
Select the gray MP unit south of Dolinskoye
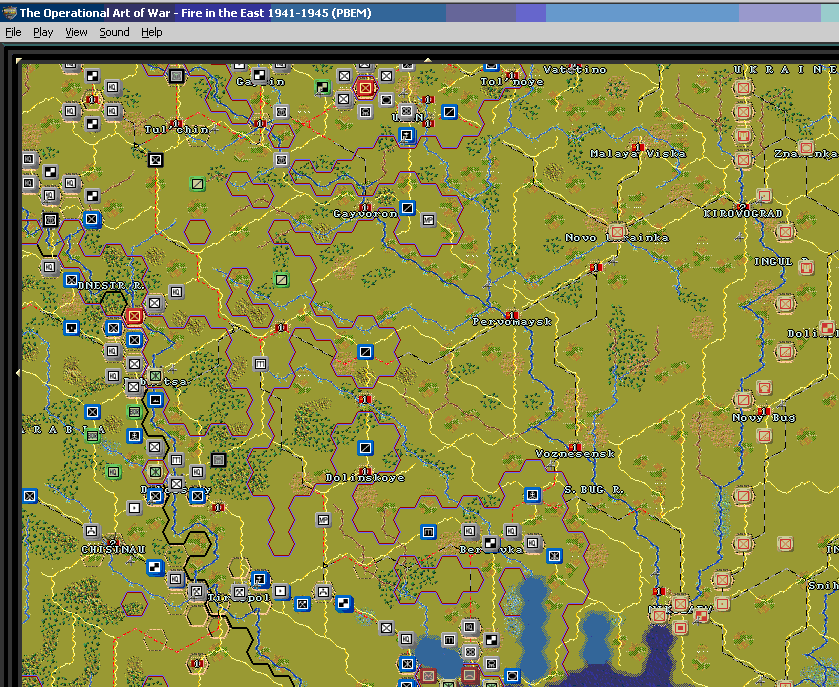click(x=323, y=519)
